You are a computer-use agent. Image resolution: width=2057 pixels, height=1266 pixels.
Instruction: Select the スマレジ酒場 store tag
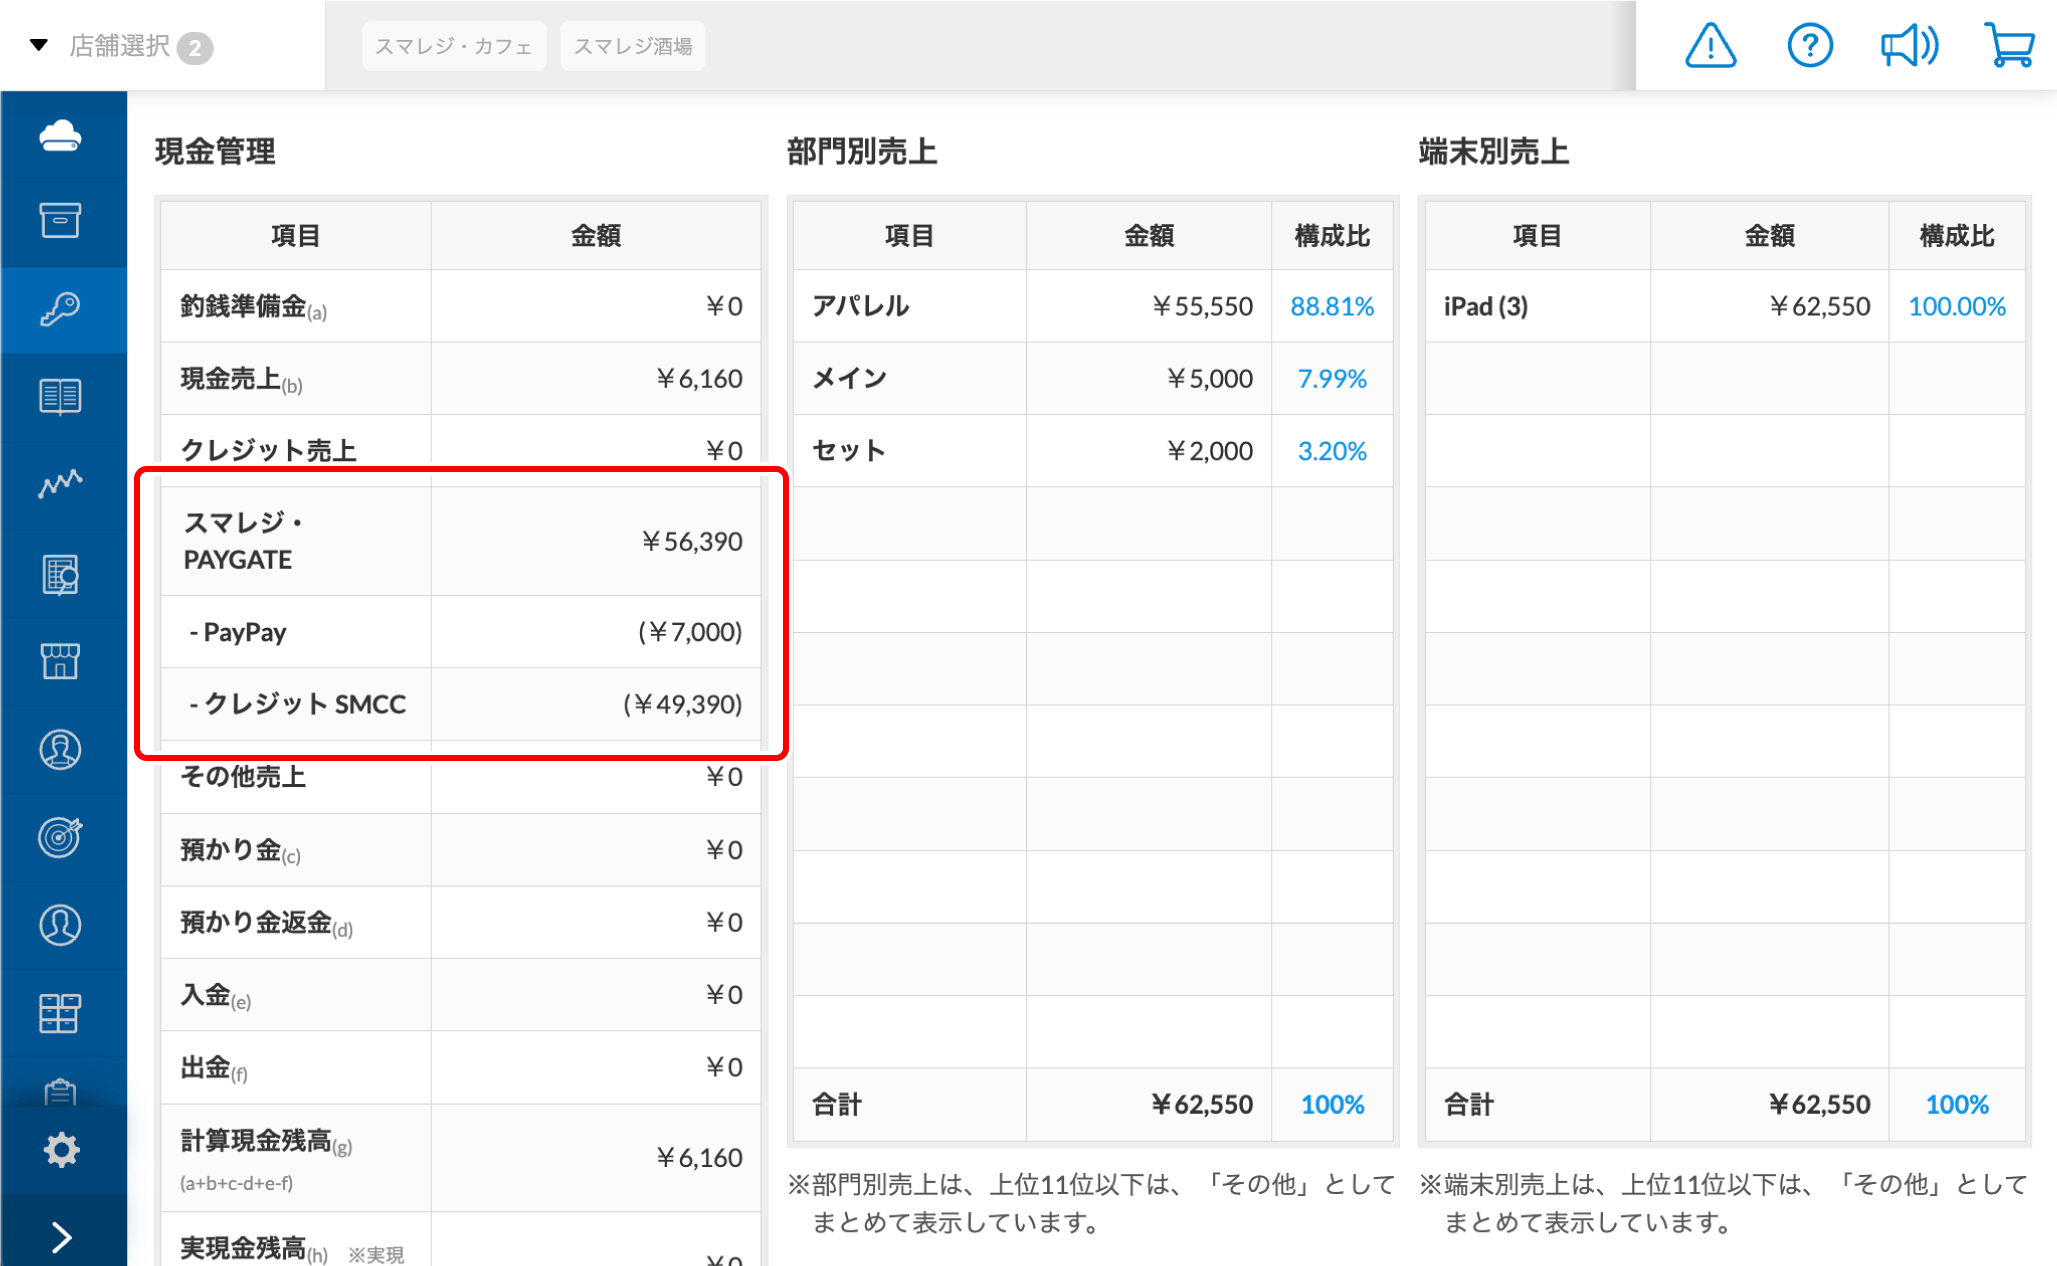632,46
